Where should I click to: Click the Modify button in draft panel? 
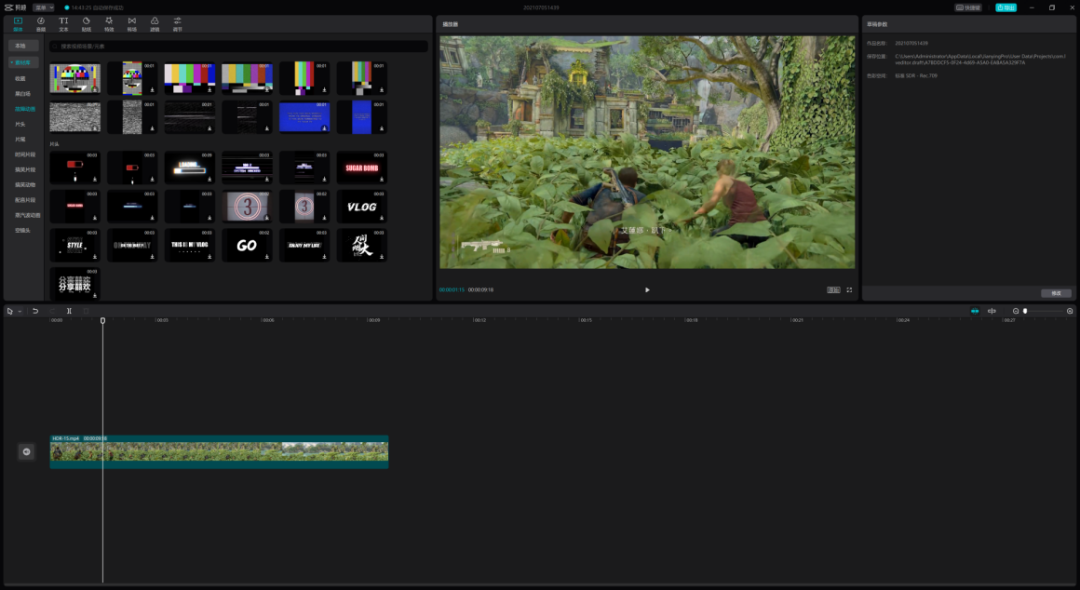1056,293
